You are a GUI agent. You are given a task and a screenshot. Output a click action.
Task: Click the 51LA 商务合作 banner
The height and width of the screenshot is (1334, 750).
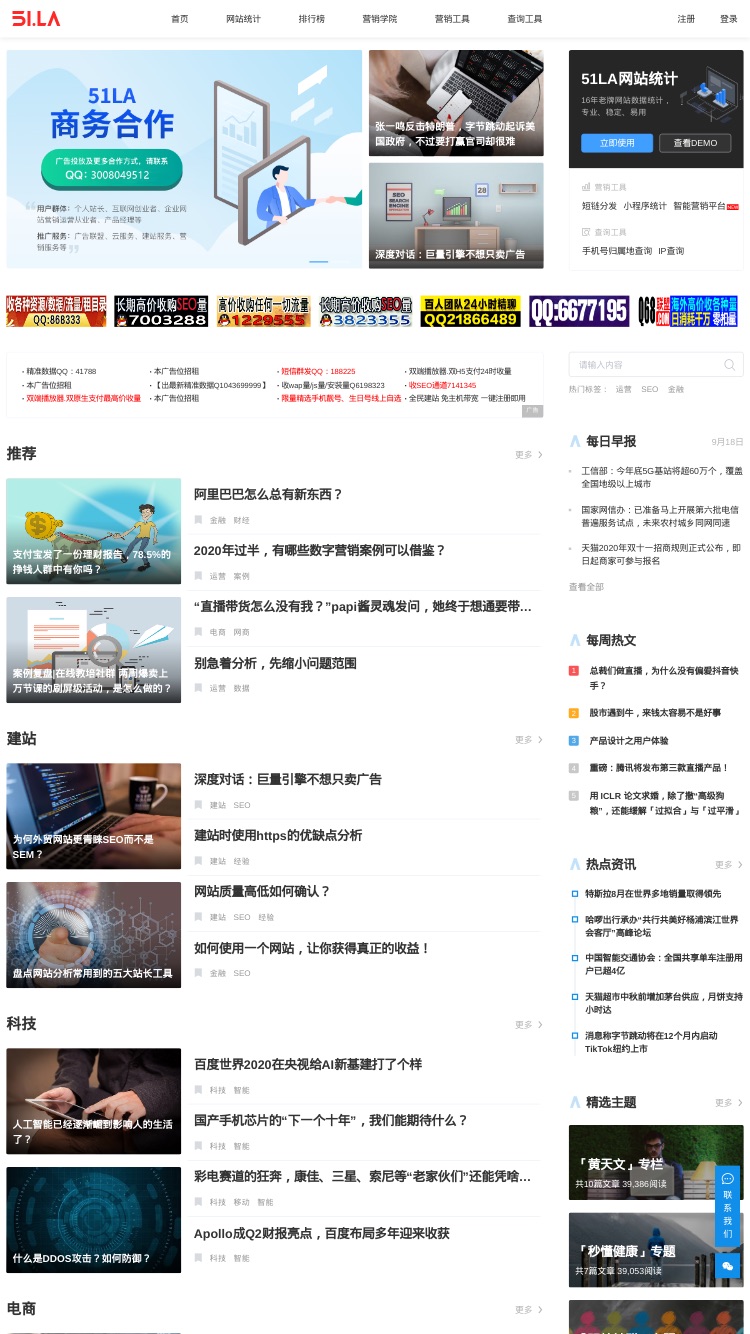coord(184,159)
